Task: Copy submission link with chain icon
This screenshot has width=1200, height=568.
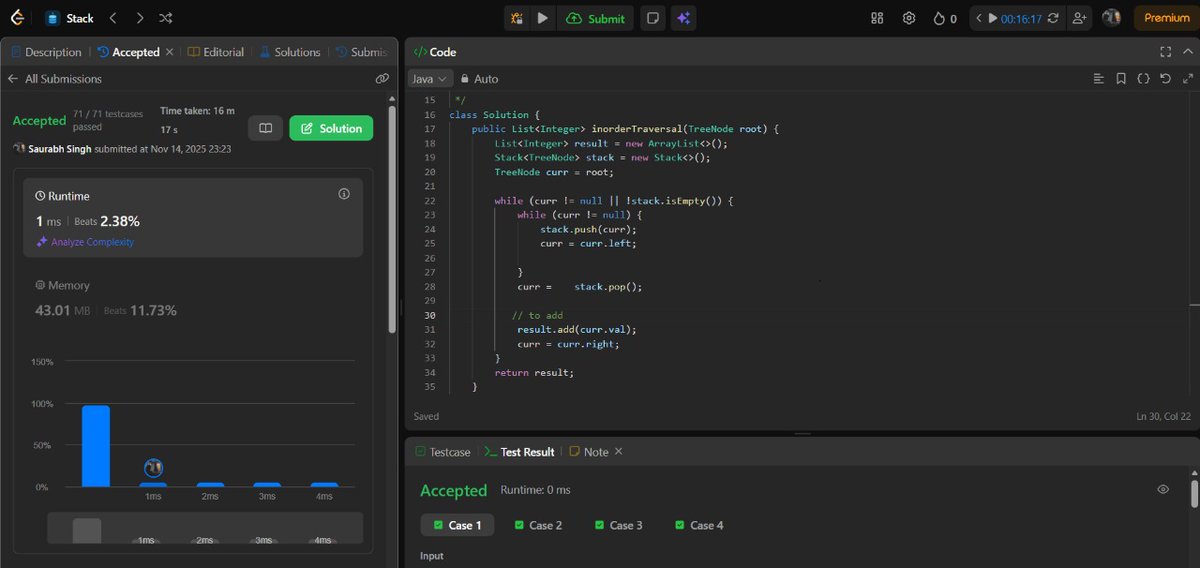Action: 382,78
